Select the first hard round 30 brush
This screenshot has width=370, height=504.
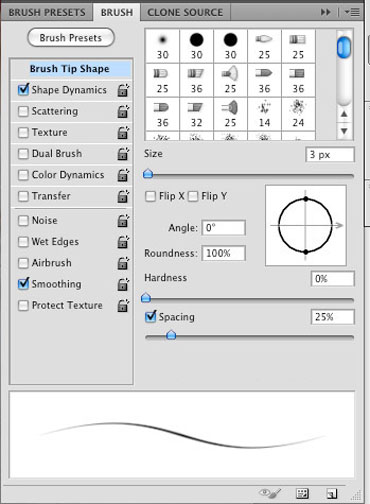click(x=196, y=46)
